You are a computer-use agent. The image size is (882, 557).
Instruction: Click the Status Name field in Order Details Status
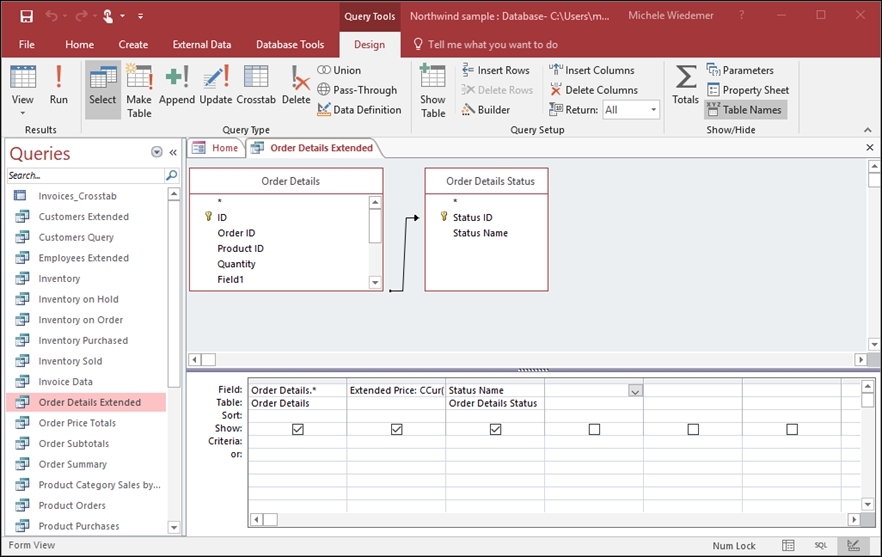pyautogui.click(x=480, y=233)
